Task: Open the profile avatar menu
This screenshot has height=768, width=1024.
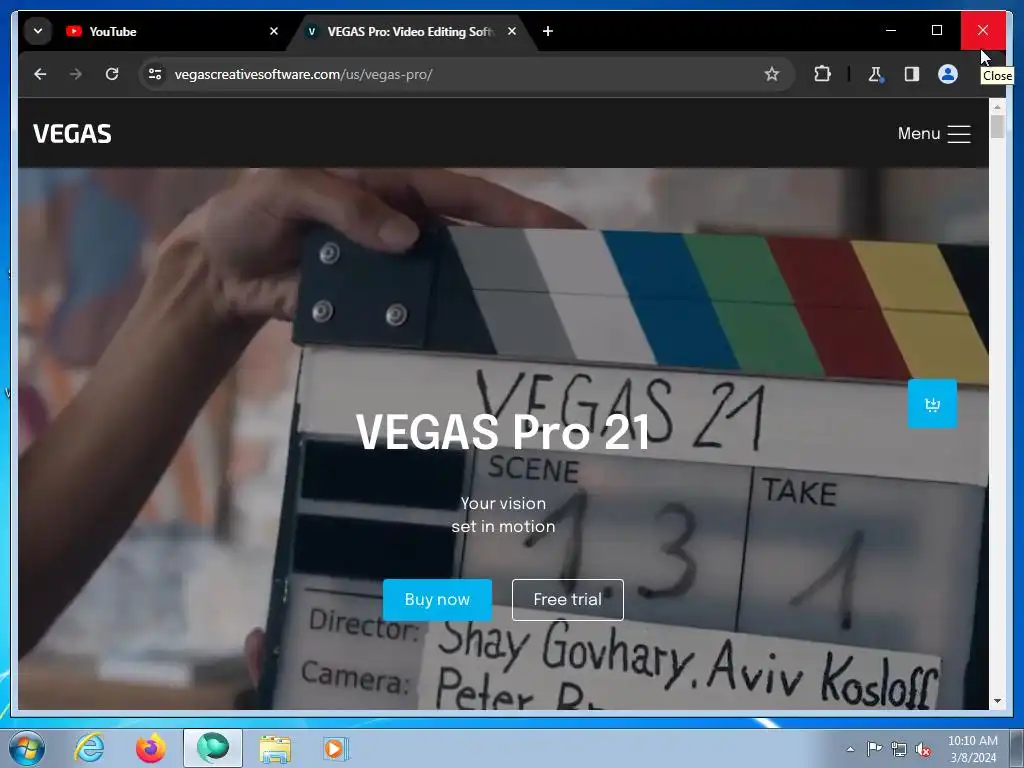Action: 948,74
